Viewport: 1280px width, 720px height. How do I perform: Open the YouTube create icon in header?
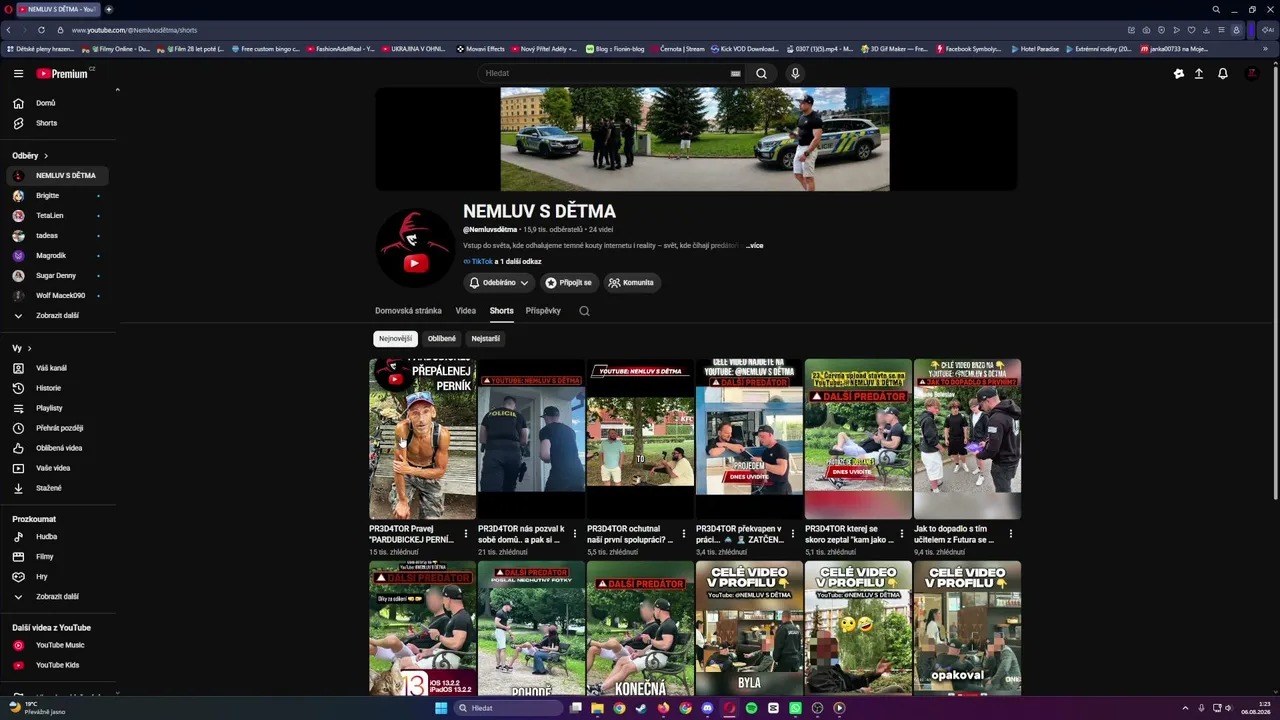point(1179,73)
